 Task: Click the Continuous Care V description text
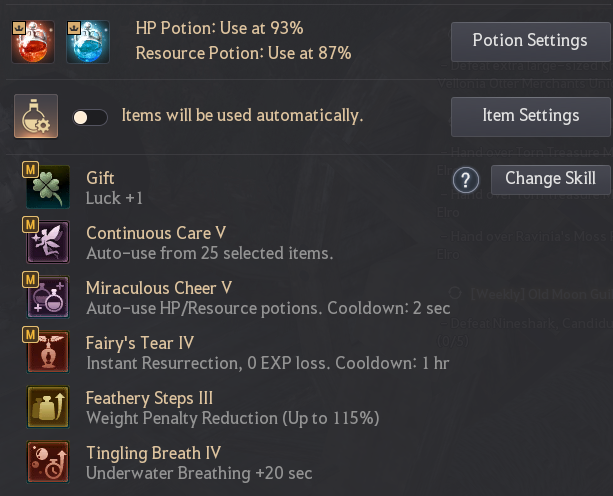pyautogui.click(x=209, y=253)
